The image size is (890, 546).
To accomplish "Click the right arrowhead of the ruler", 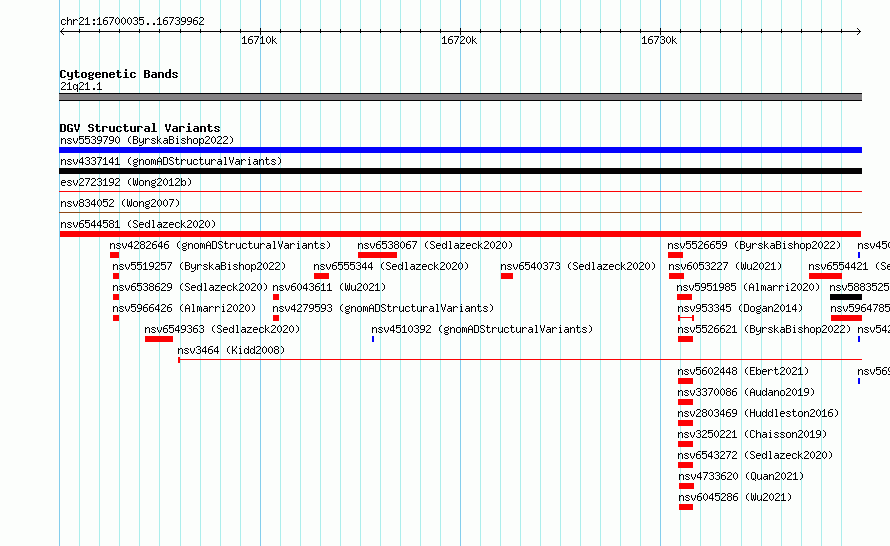I will tap(859, 32).
